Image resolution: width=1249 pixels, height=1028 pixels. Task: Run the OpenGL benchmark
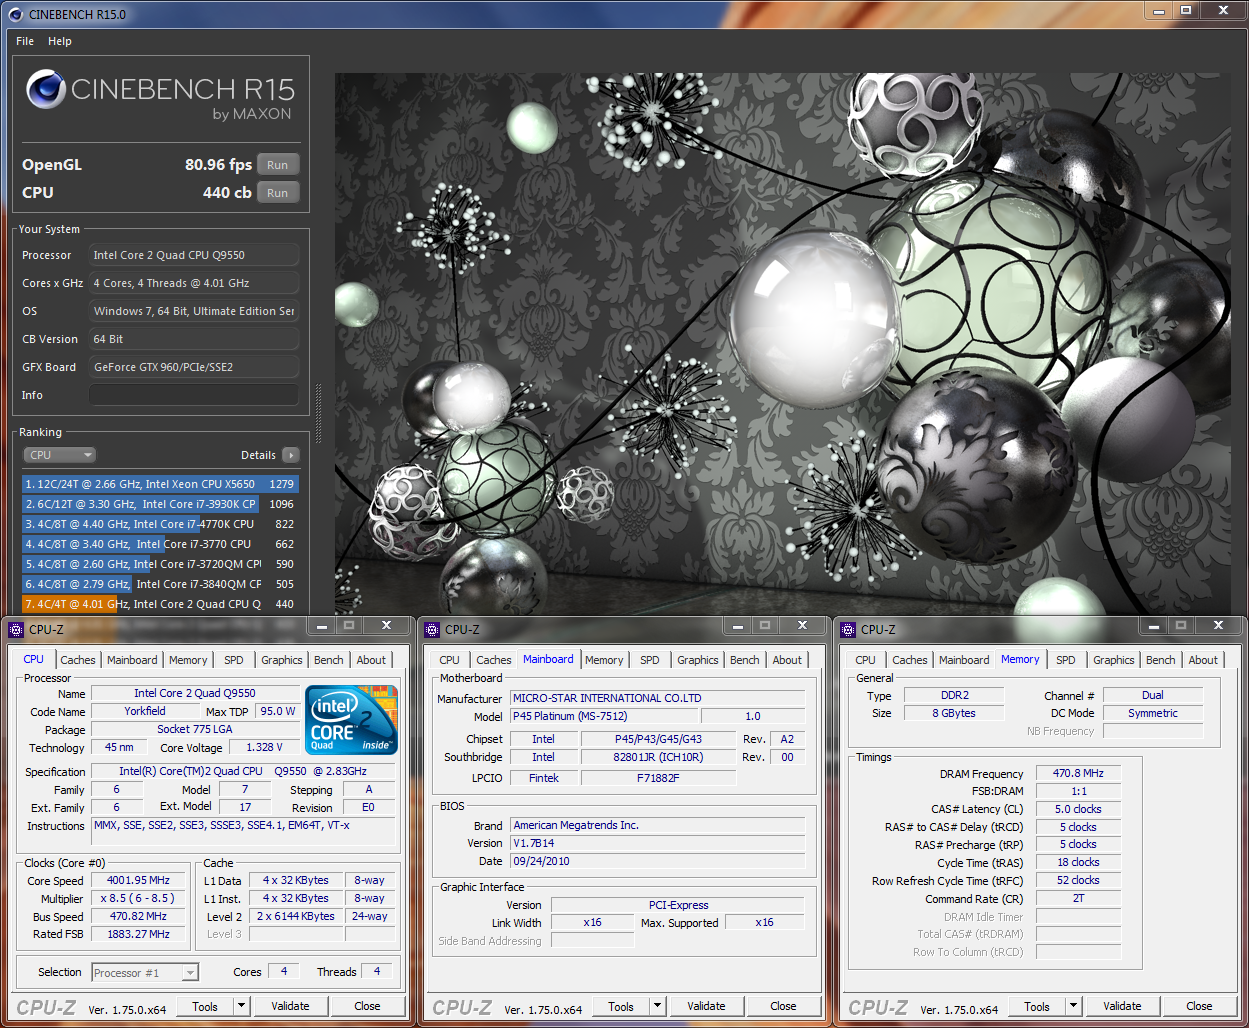278,165
